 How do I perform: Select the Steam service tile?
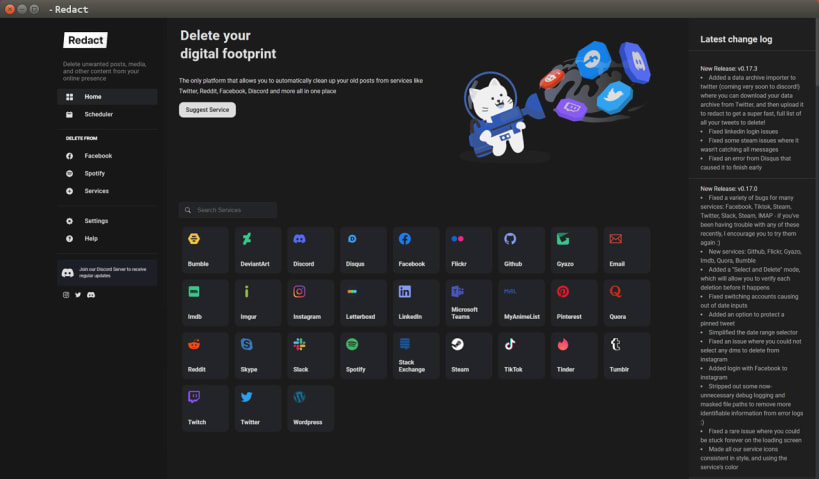[469, 356]
